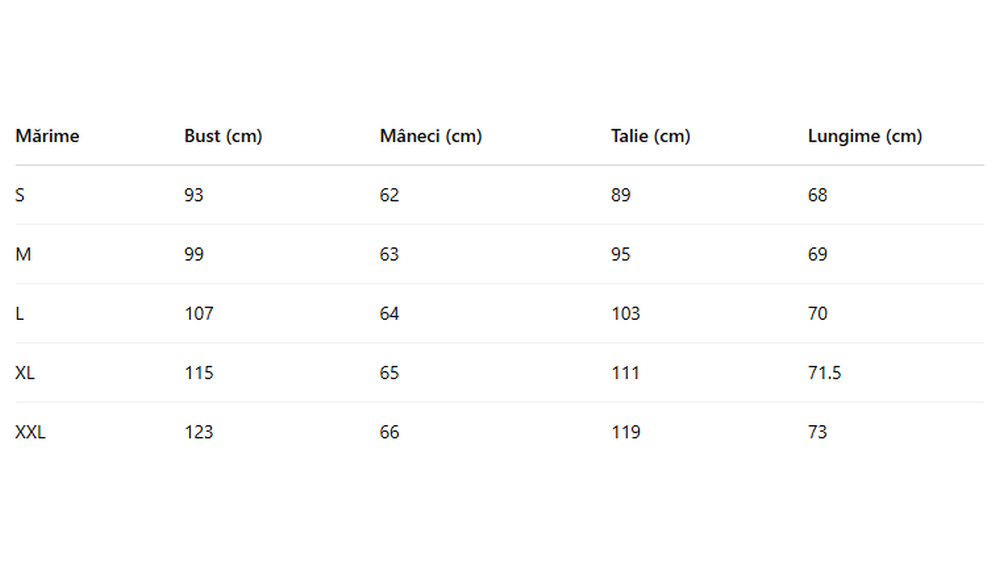
Task: Select sleeve value 65 in XL row
Action: [389, 373]
